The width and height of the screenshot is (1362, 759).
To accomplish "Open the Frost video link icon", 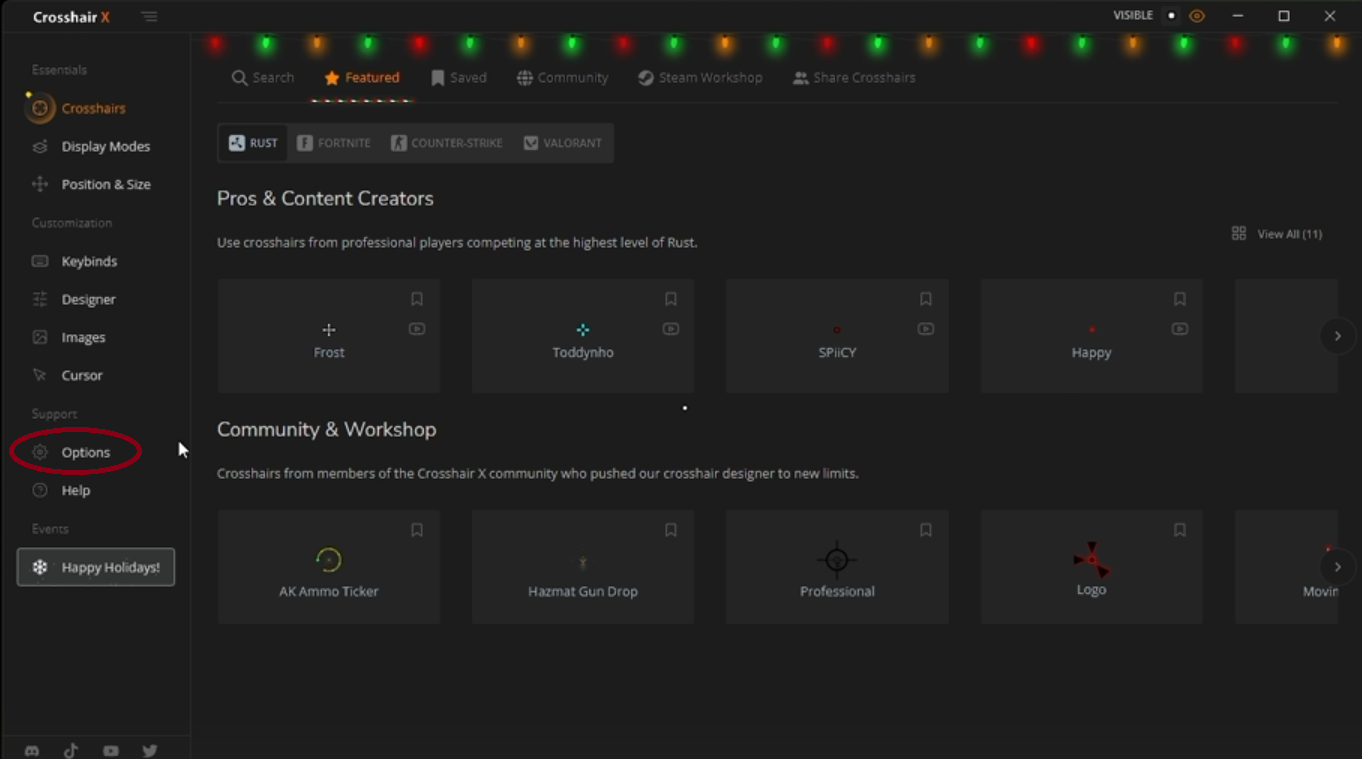I will tap(417, 329).
